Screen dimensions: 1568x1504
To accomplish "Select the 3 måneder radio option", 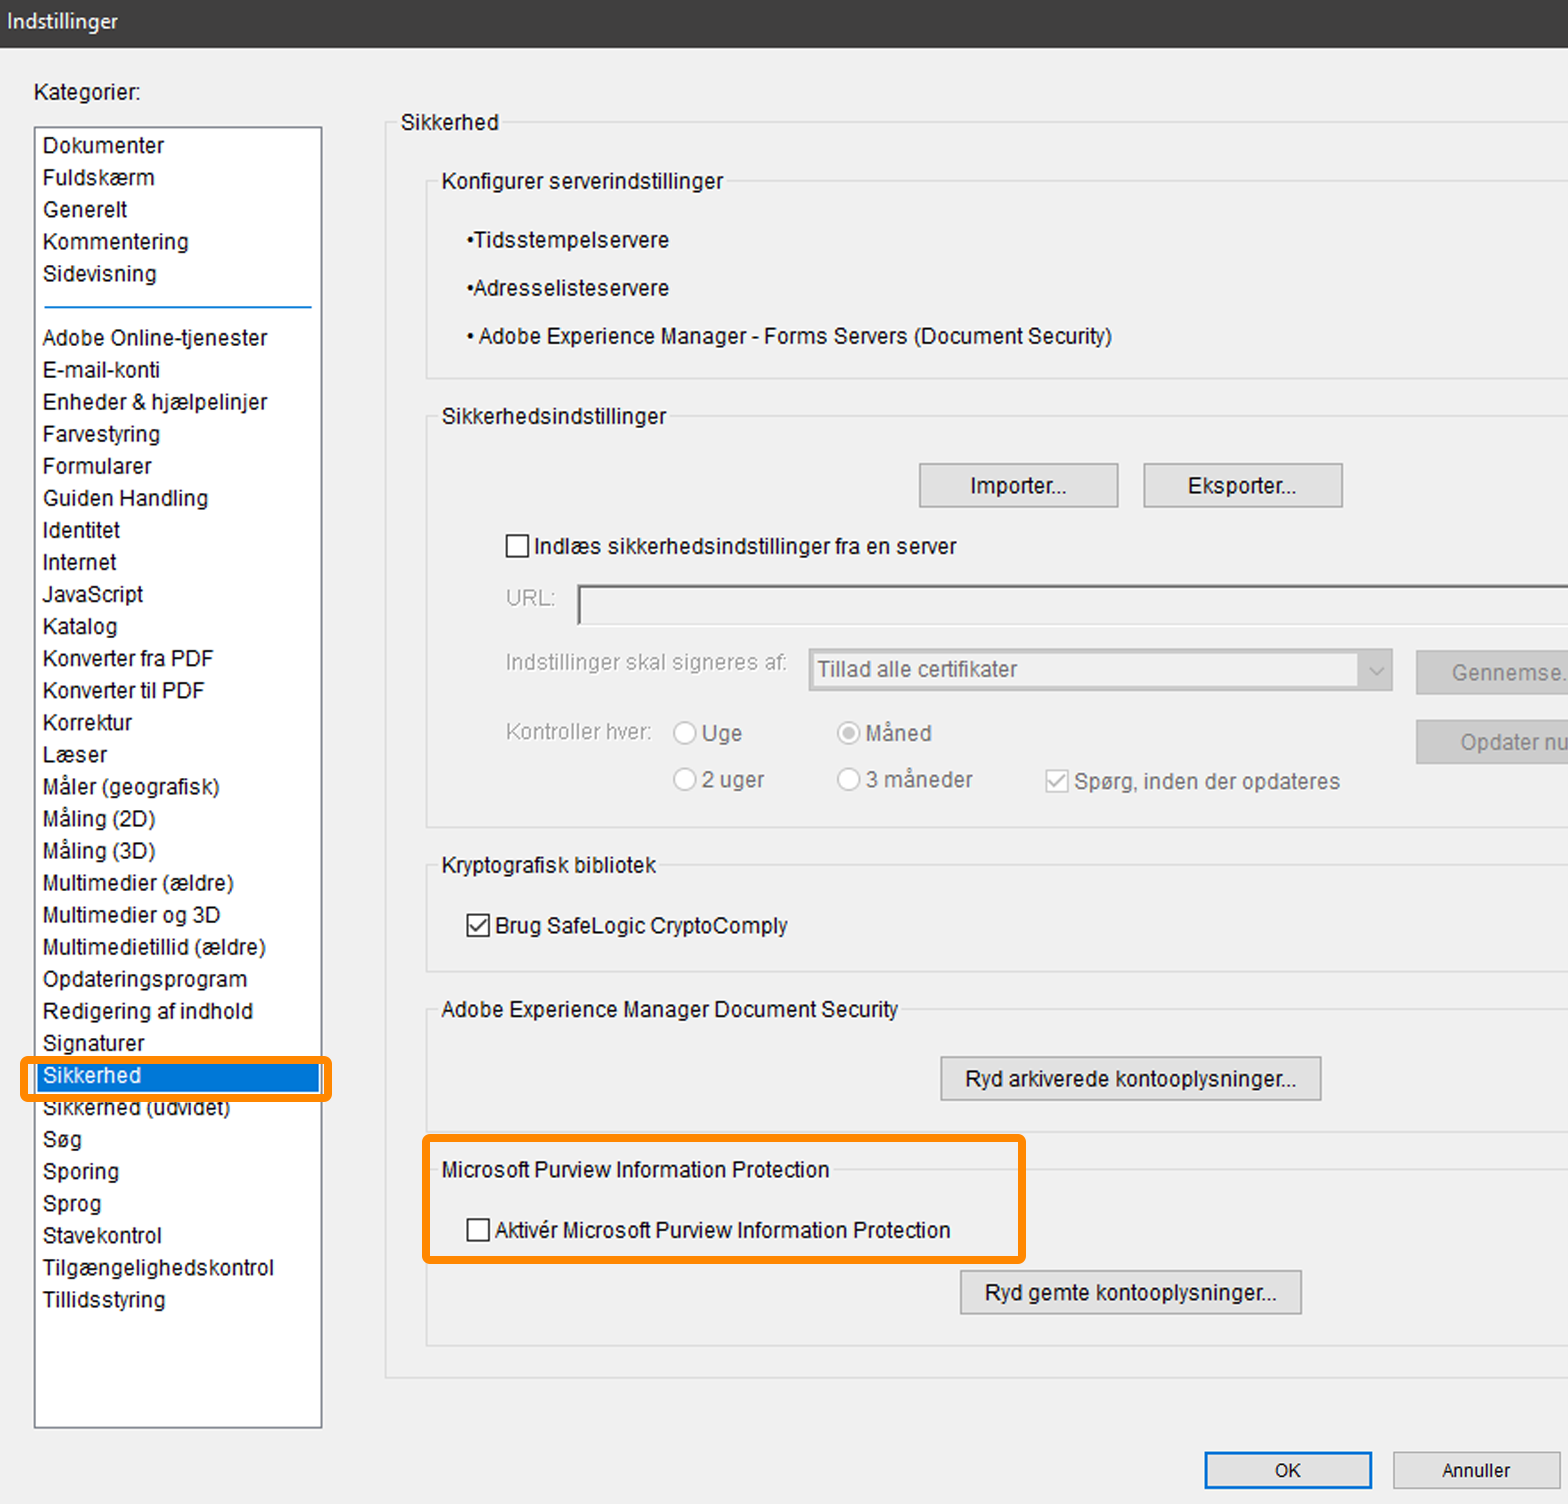I will [x=848, y=779].
